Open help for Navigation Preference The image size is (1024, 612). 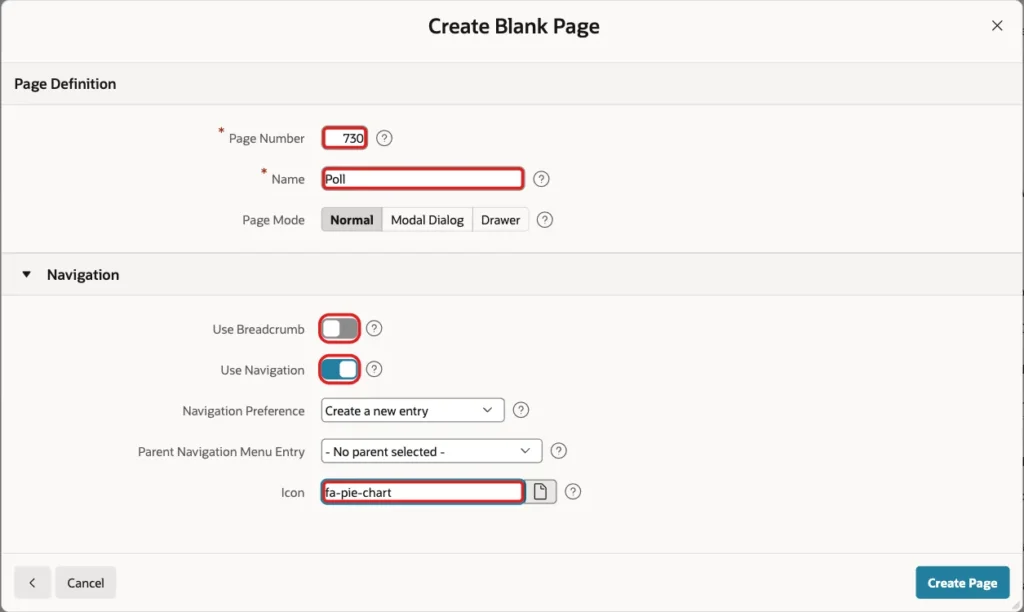[x=520, y=410]
